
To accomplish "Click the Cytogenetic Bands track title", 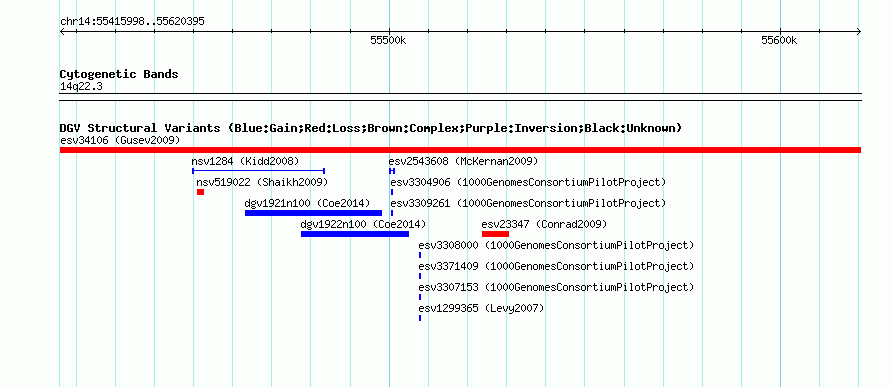I will (119, 74).
